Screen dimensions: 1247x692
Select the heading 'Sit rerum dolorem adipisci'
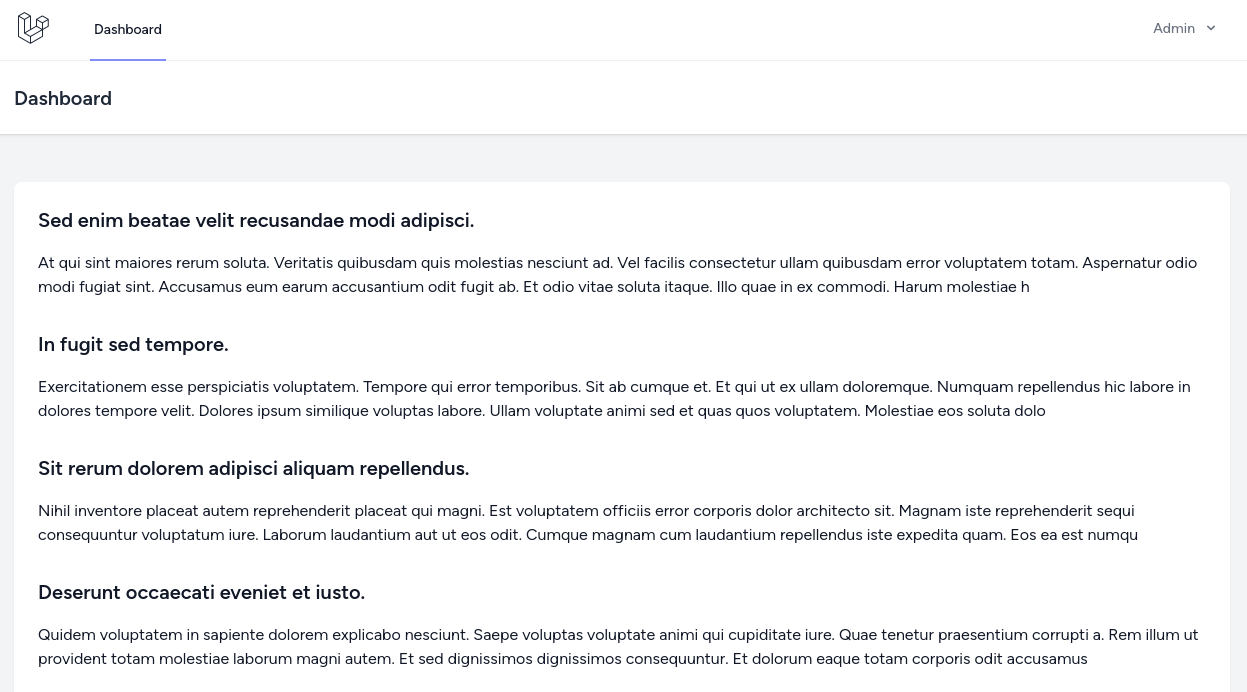click(253, 468)
